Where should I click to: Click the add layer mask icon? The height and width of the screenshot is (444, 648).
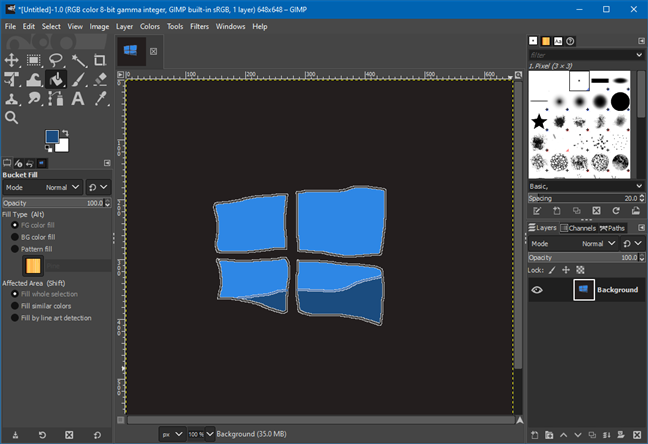point(621,435)
